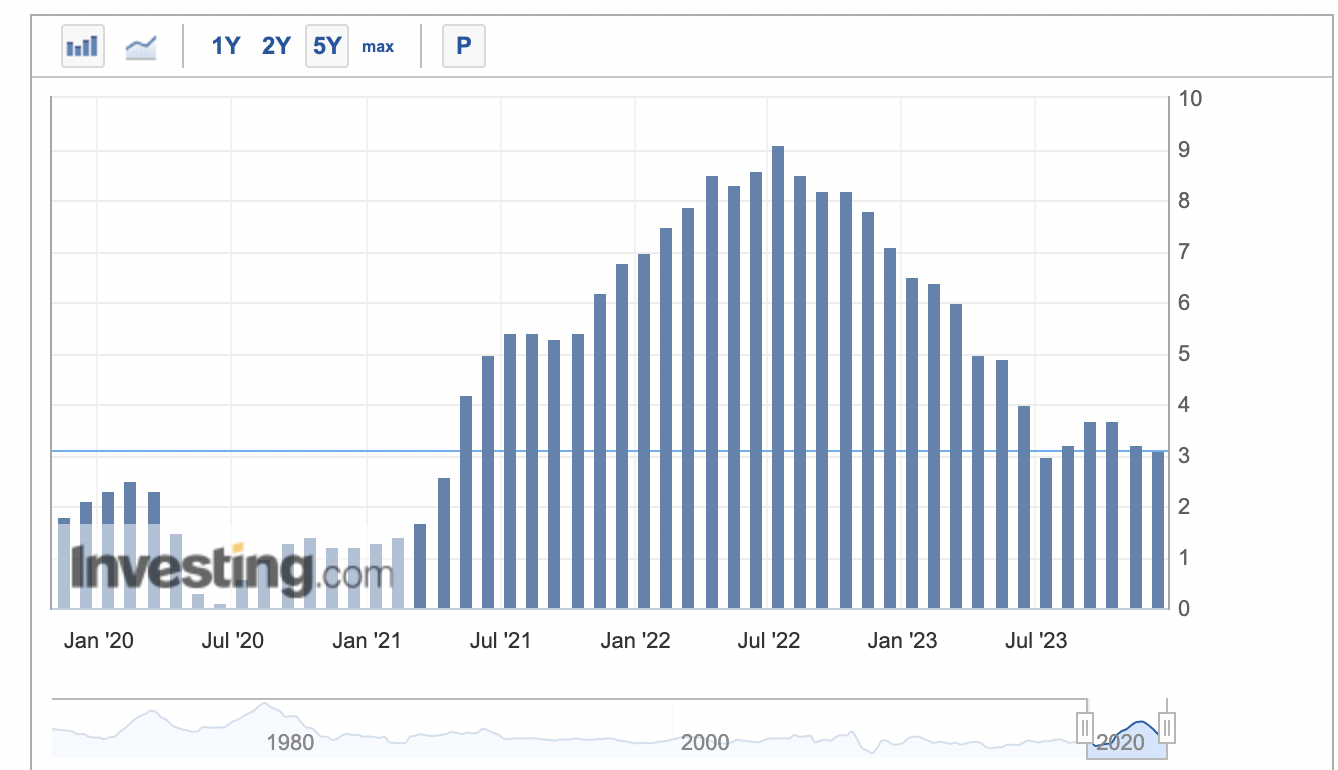
Task: Select the 2Y time range
Action: pyautogui.click(x=276, y=46)
